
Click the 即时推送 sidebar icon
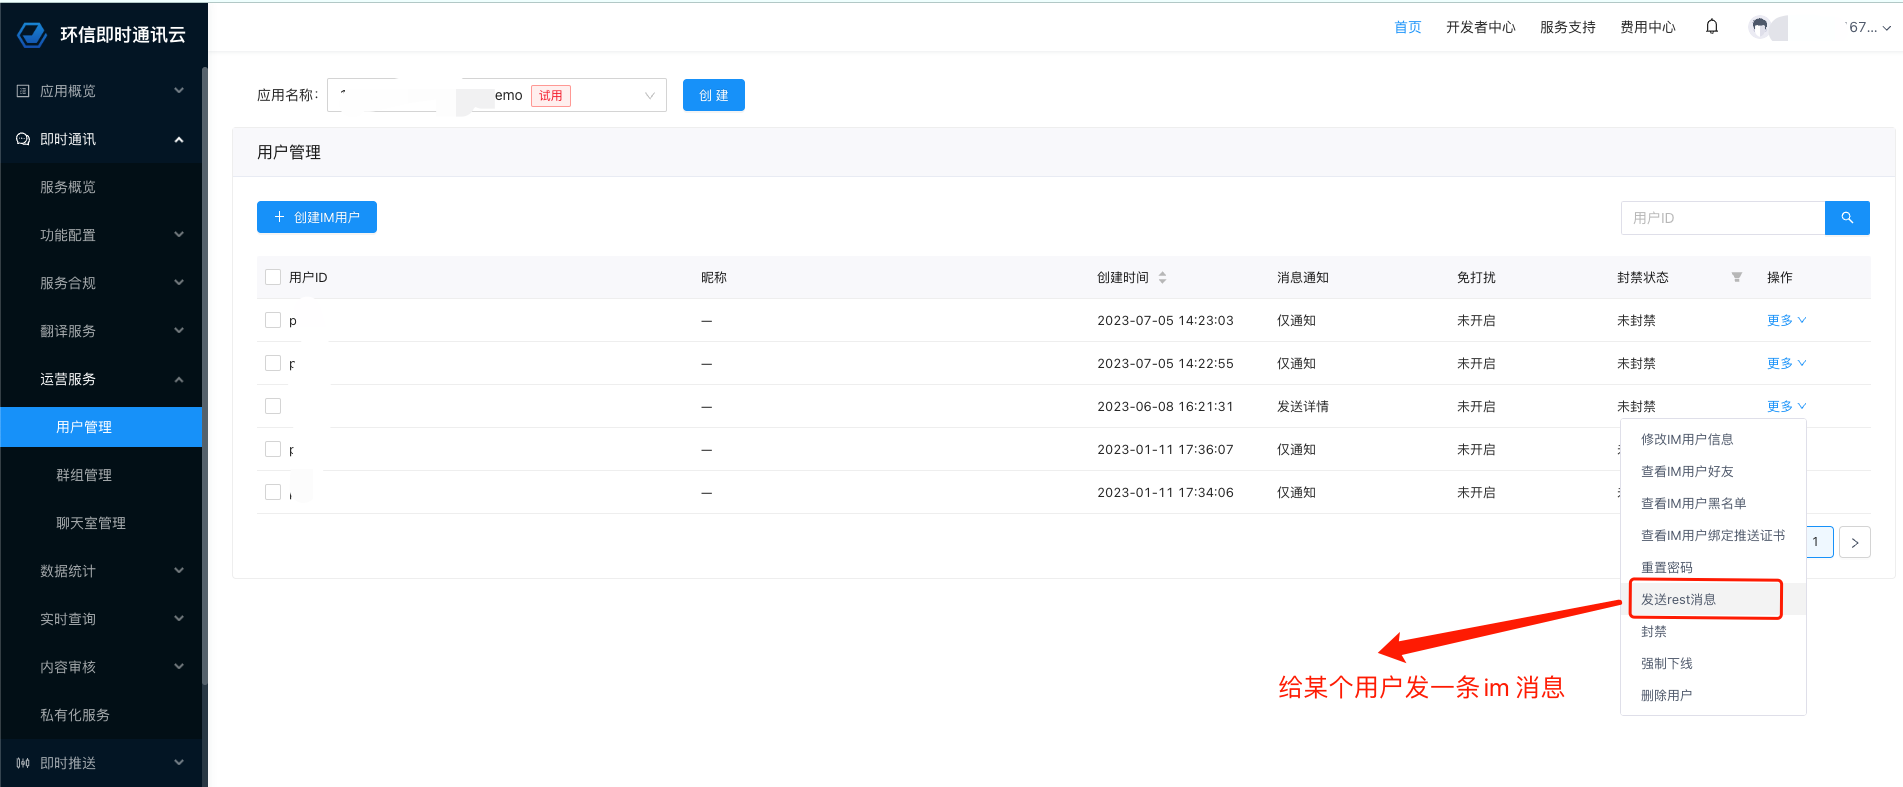point(23,763)
